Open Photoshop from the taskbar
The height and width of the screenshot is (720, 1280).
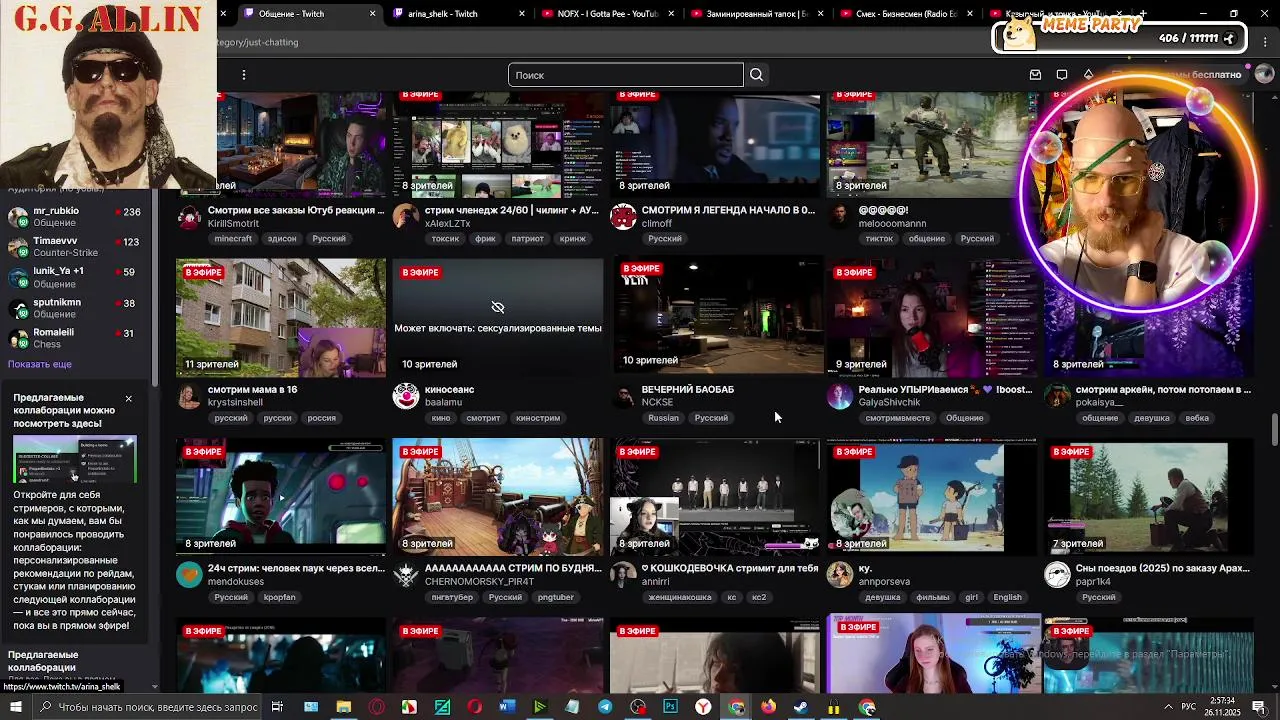click(670, 707)
